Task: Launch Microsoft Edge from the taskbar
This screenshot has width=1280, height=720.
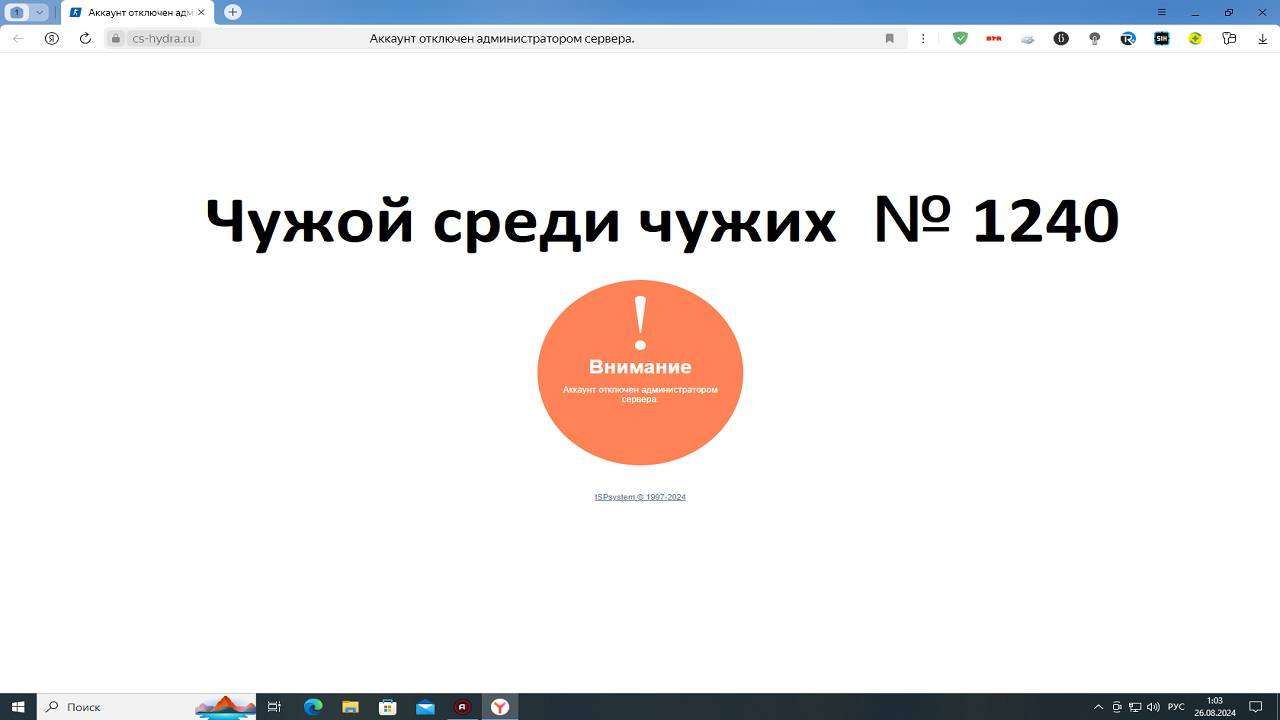Action: point(313,707)
